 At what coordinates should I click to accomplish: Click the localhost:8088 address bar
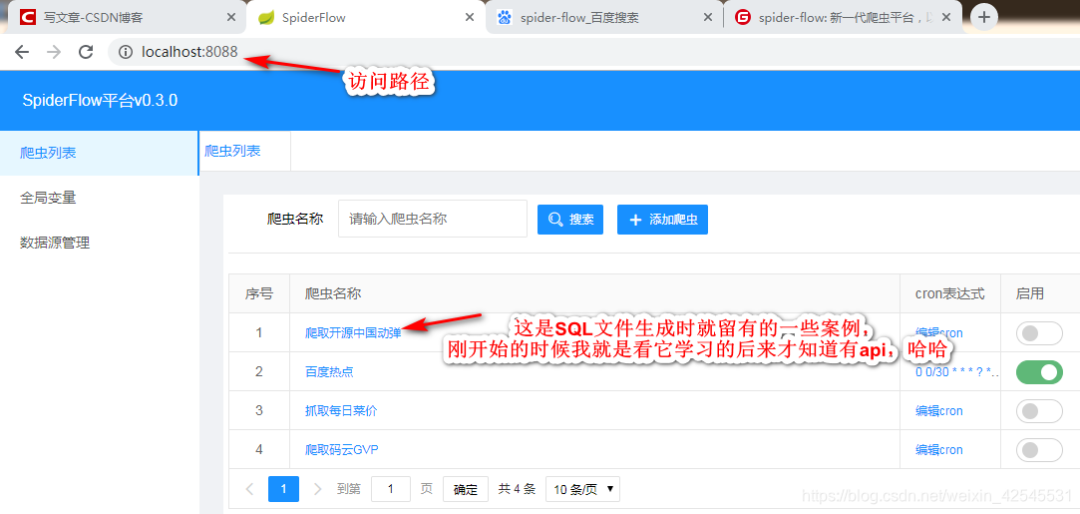pos(189,52)
